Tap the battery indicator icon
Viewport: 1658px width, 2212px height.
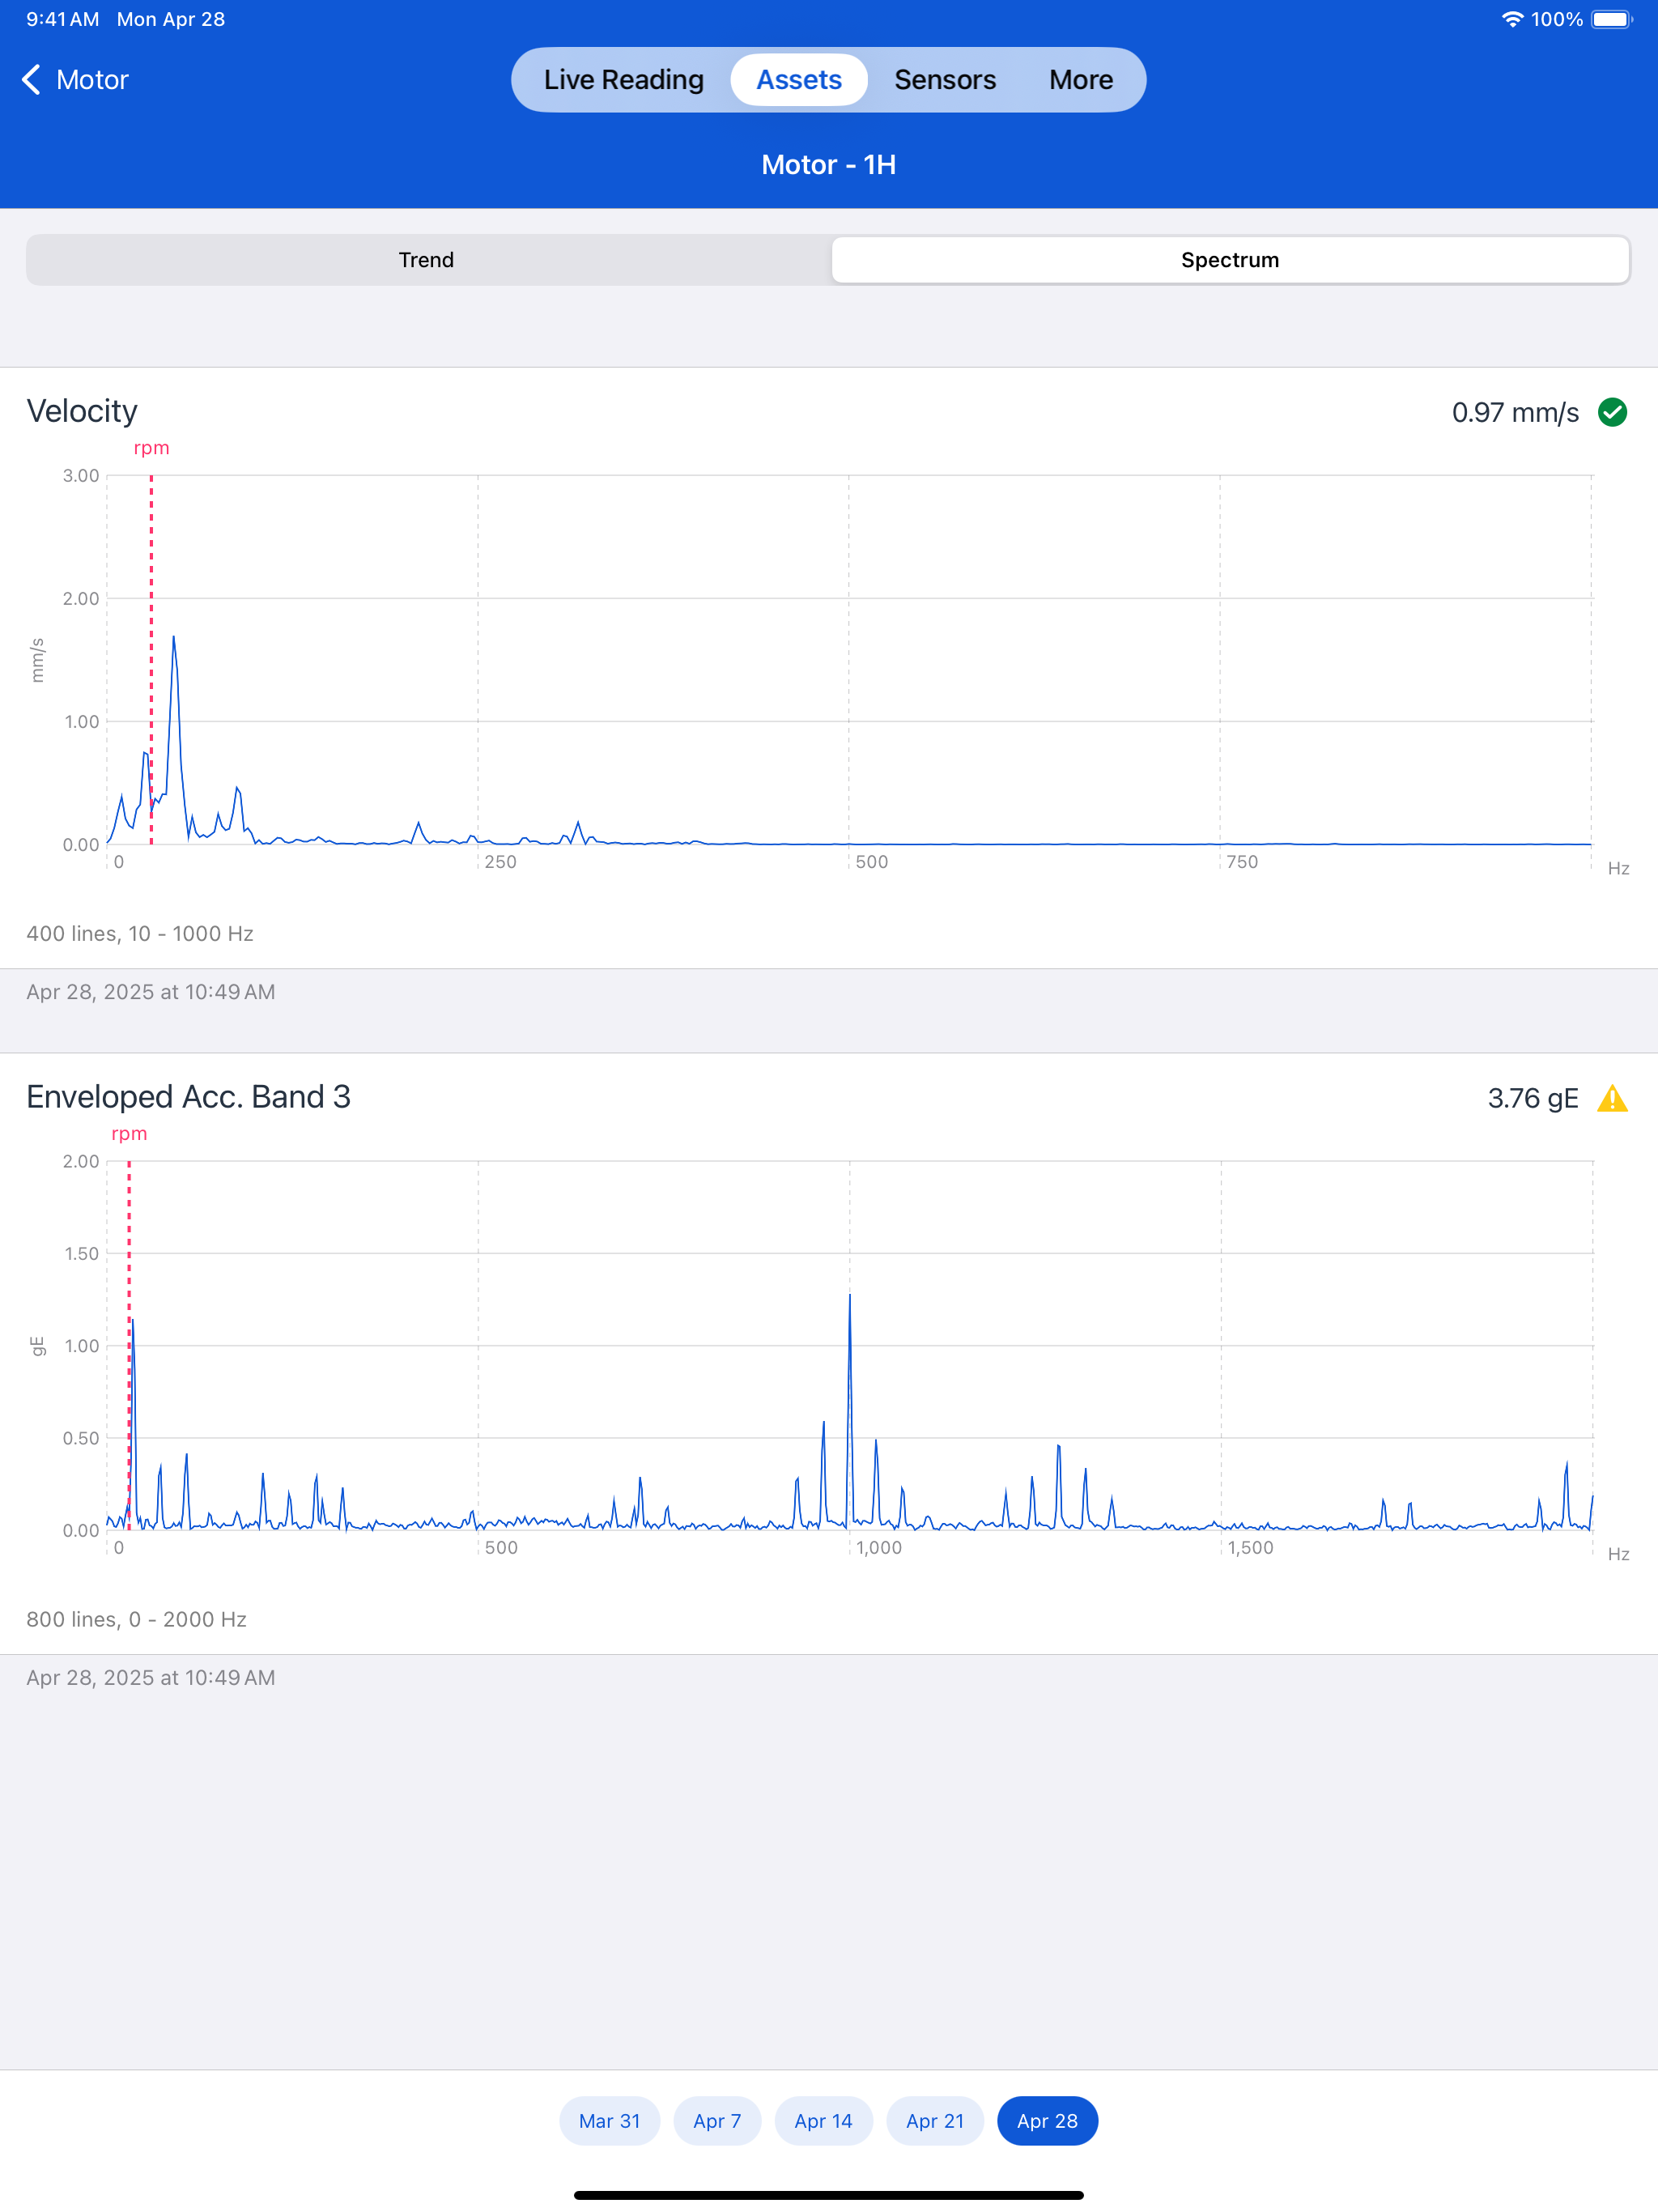pyautogui.click(x=1612, y=19)
